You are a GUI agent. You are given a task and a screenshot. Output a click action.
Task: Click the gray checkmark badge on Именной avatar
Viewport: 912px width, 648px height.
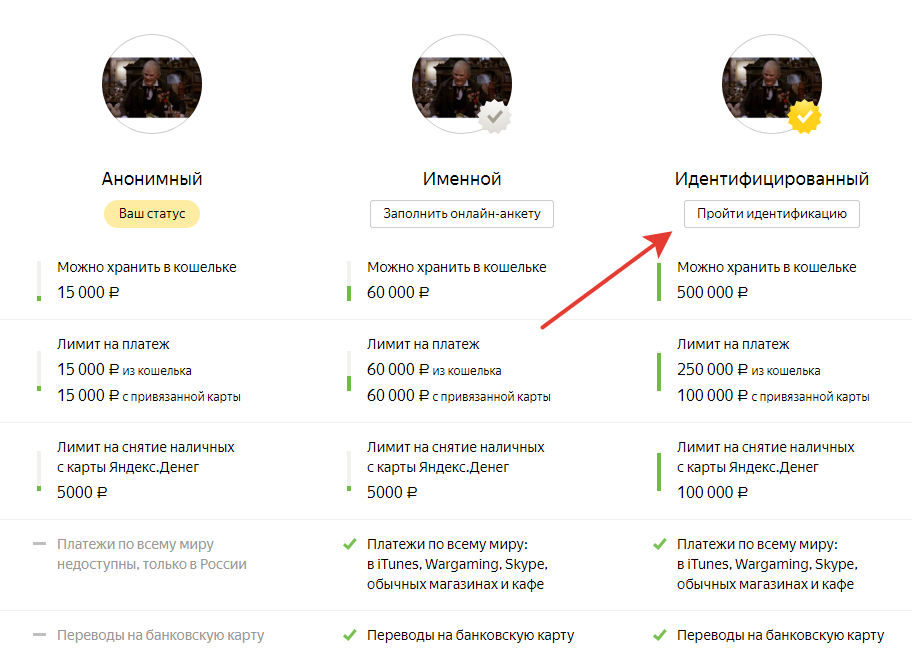[494, 118]
